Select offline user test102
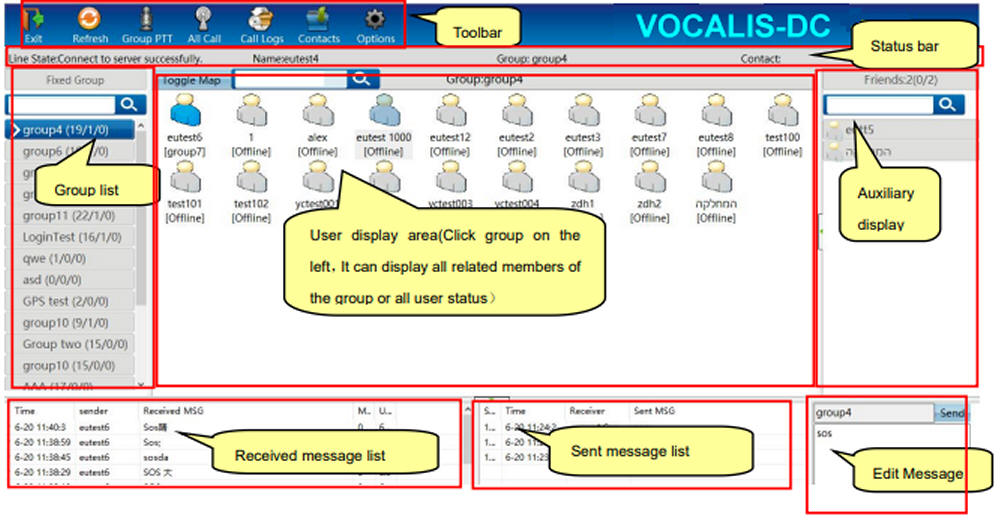 coord(251,192)
